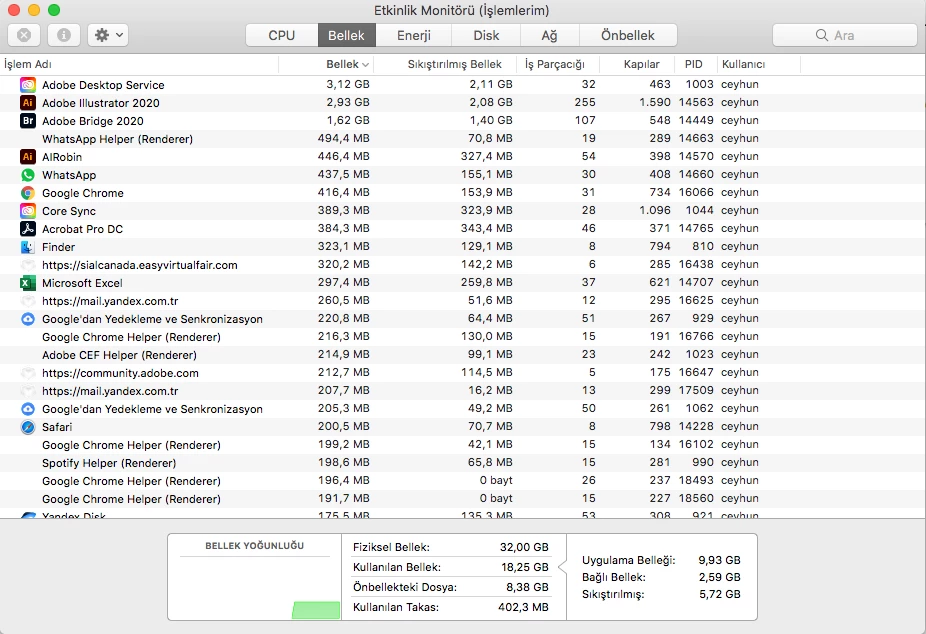Click the Fiziksel Bellek 32,00 GB value

point(524,547)
